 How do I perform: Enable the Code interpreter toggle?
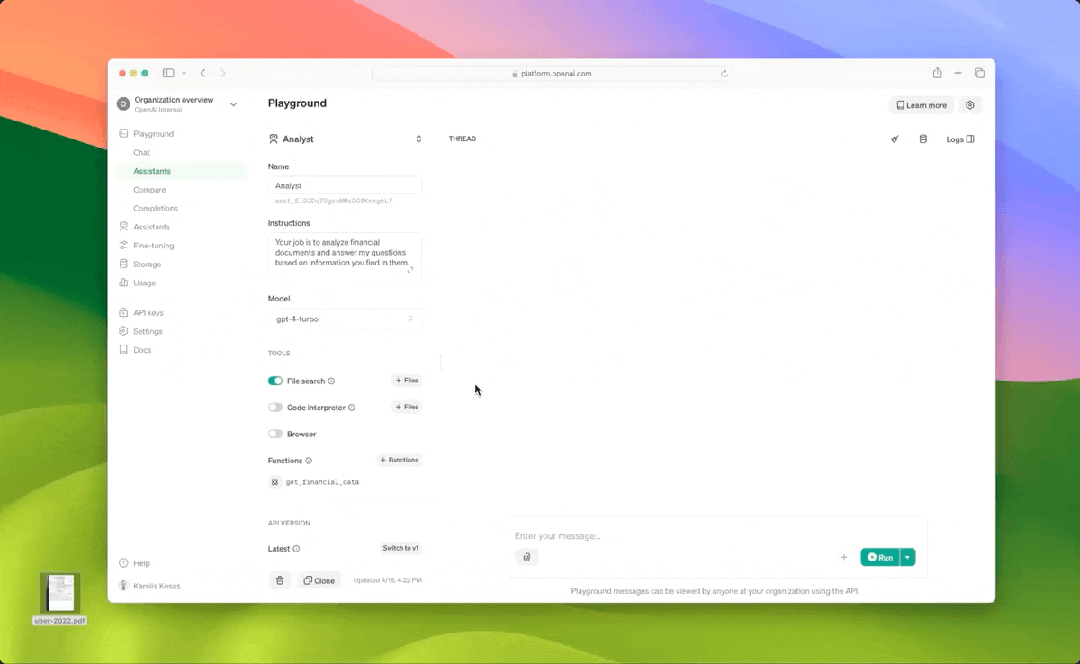[x=276, y=407]
